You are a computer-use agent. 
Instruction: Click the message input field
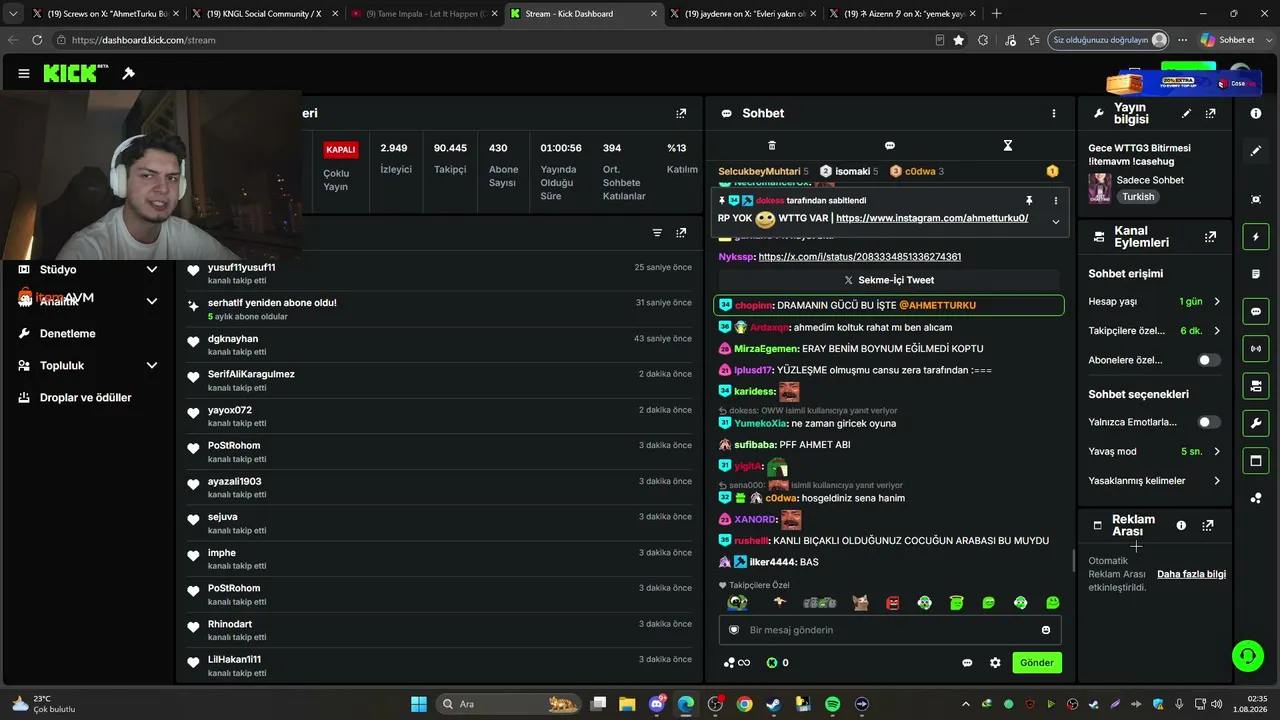click(889, 630)
